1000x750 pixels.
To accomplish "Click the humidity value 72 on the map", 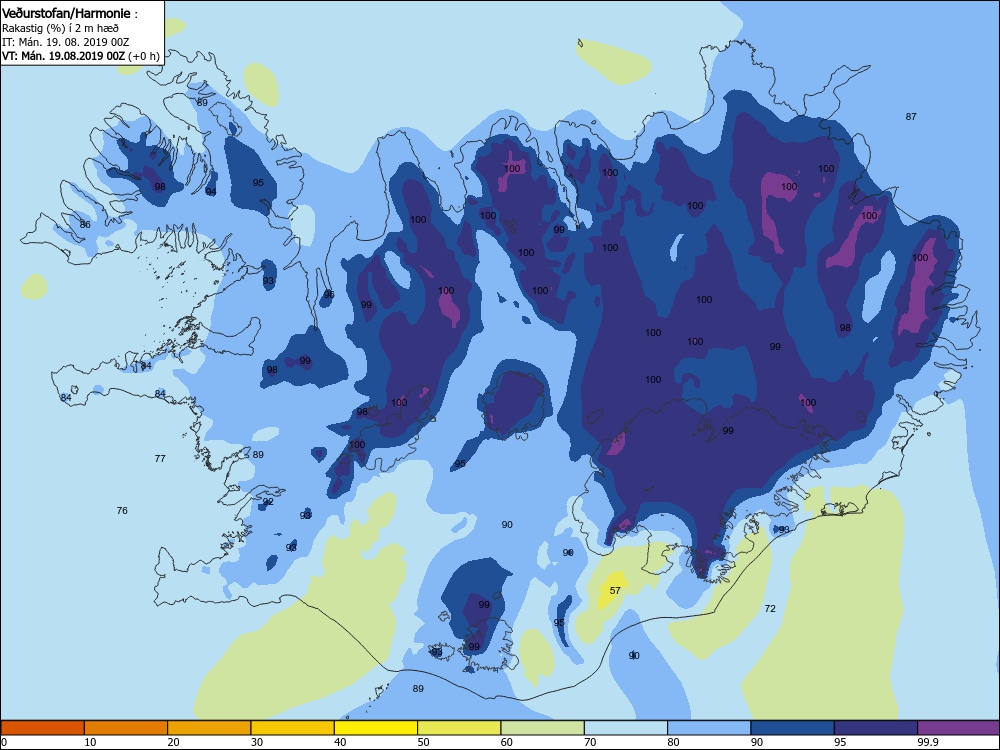I will [770, 608].
